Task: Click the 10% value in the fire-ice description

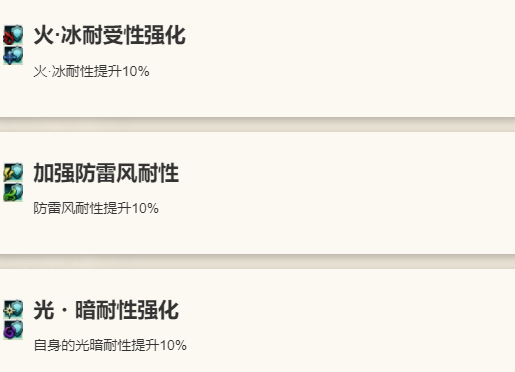Action: (x=136, y=71)
